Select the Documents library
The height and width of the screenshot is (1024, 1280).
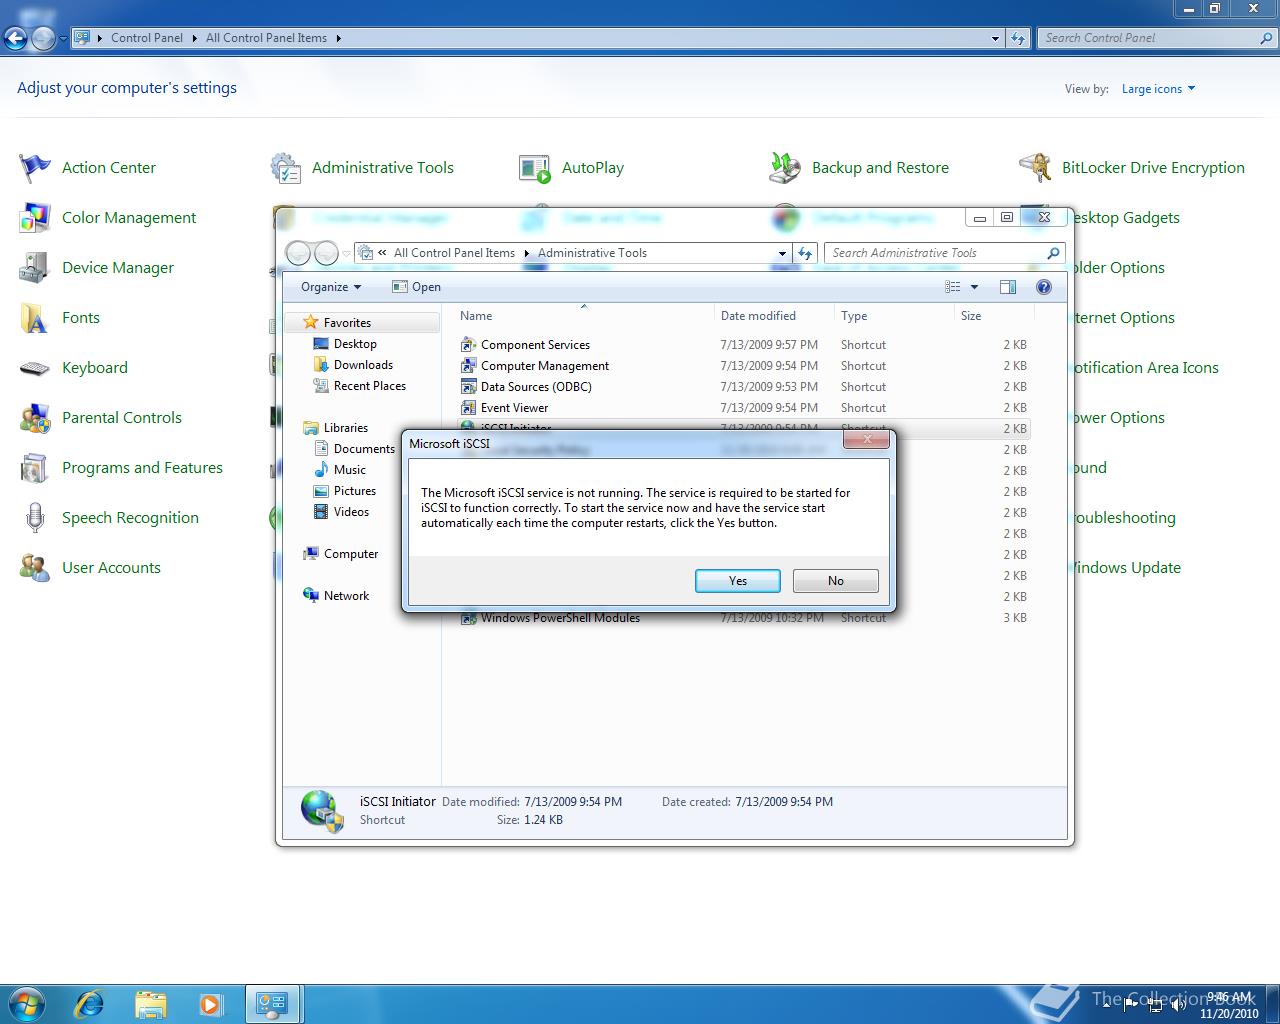[x=364, y=449]
